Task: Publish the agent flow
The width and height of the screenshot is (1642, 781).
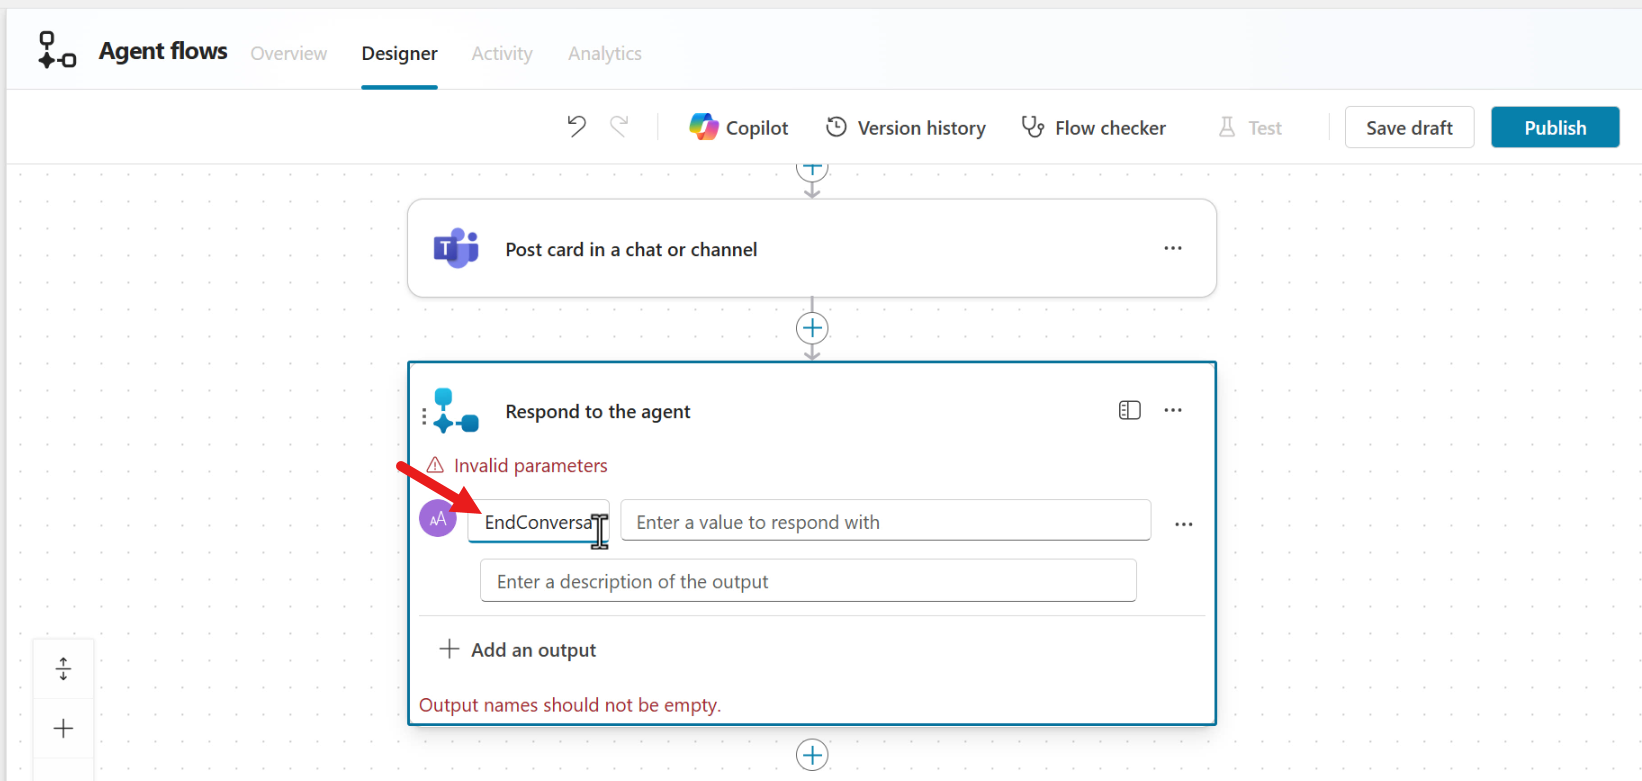Action: click(x=1554, y=128)
